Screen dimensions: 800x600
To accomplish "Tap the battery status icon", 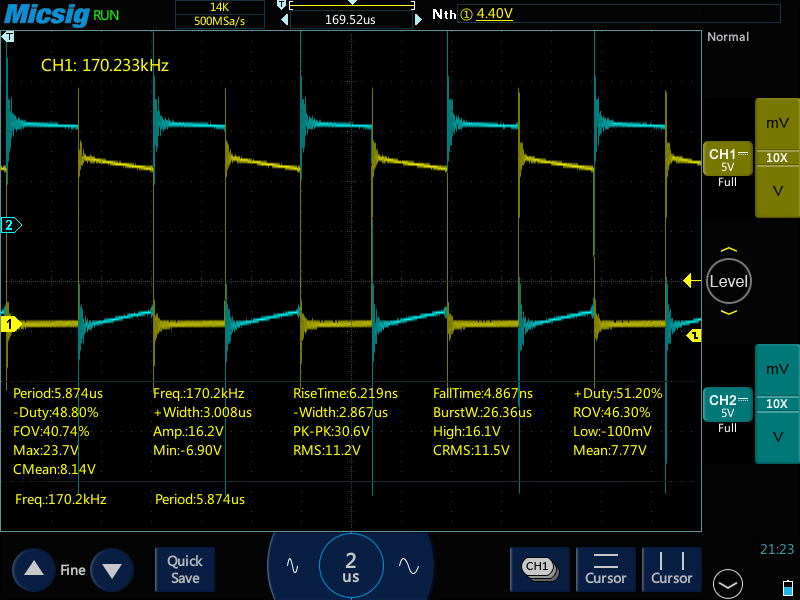I will (787, 587).
